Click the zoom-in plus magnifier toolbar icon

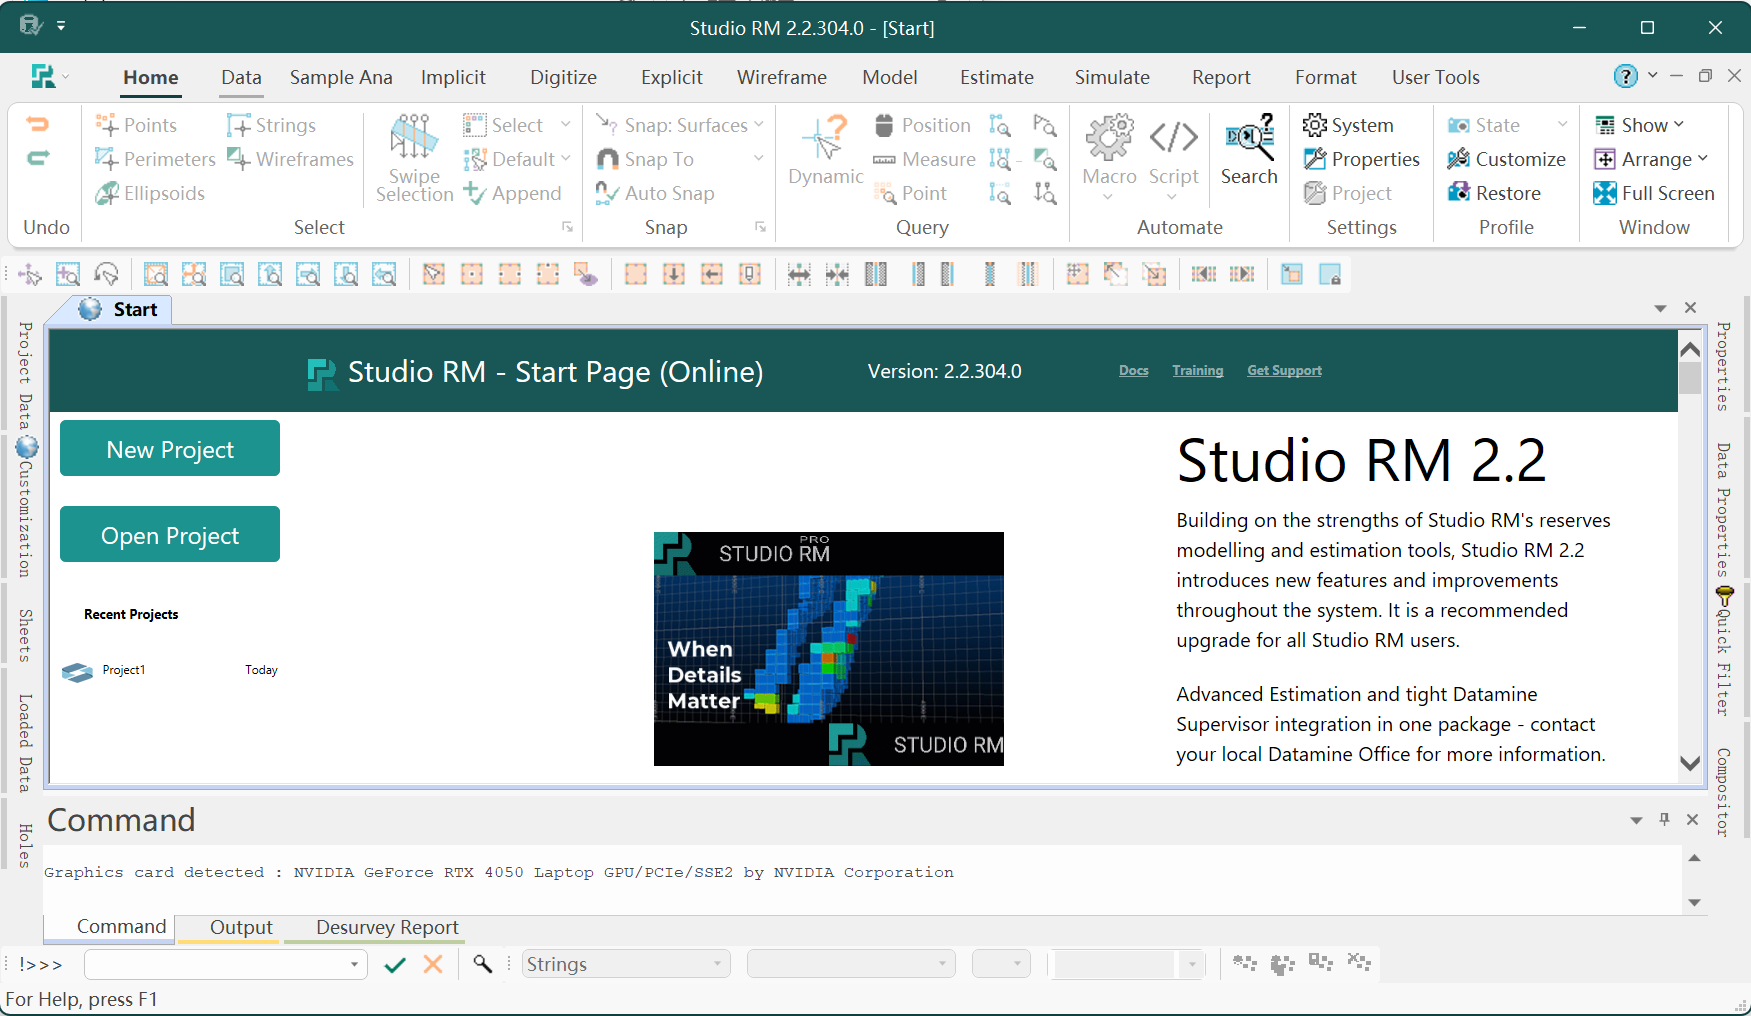pyautogui.click(x=68, y=274)
